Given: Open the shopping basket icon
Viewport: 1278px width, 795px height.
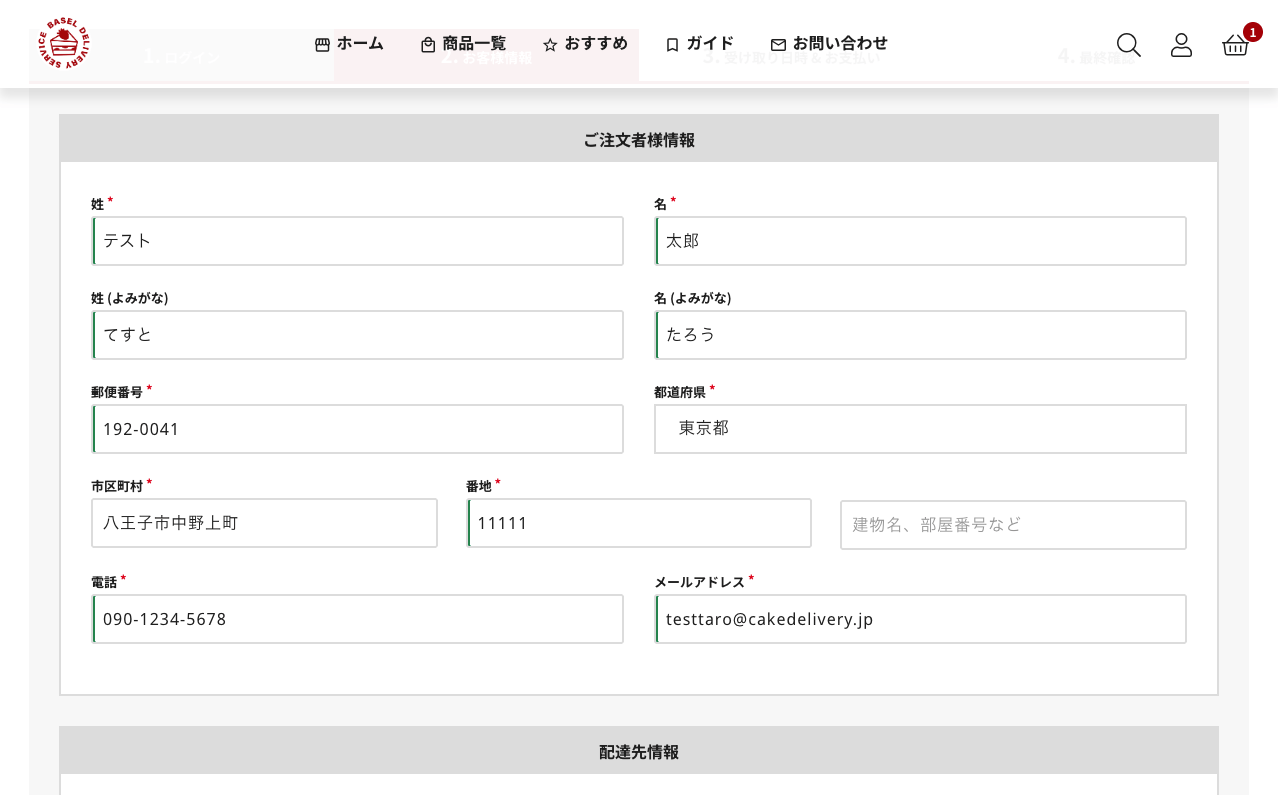Looking at the screenshot, I should (x=1235, y=45).
